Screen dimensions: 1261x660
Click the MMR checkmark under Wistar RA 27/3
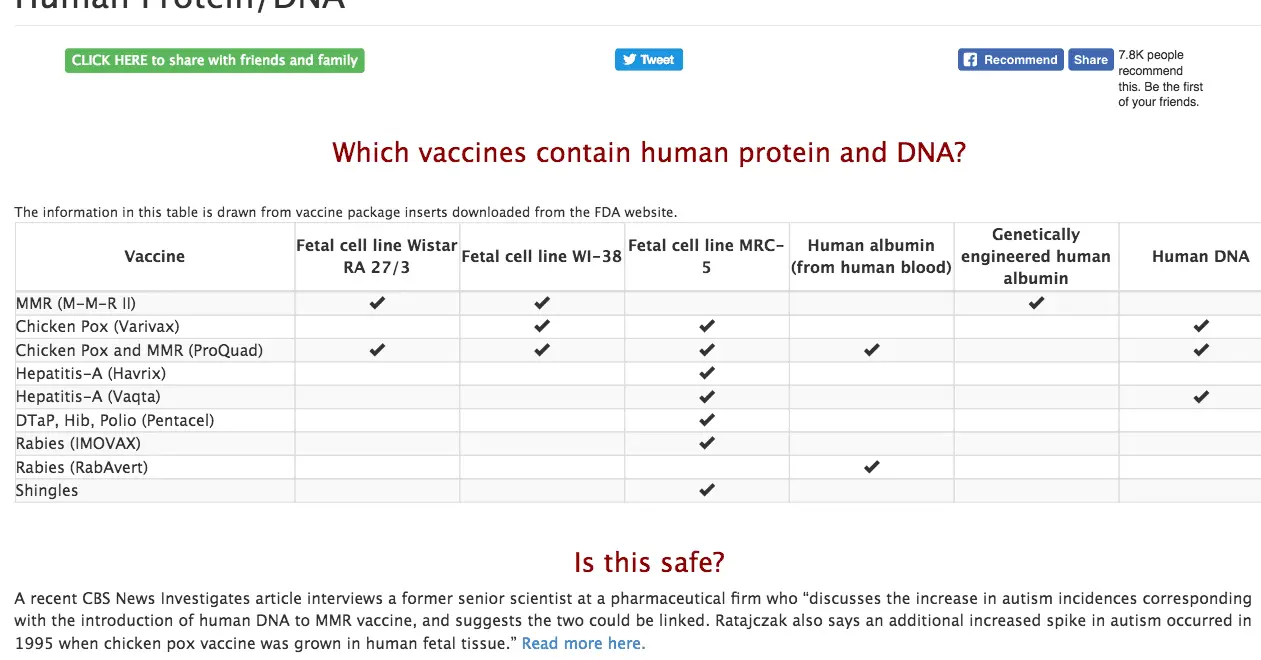[377, 303]
